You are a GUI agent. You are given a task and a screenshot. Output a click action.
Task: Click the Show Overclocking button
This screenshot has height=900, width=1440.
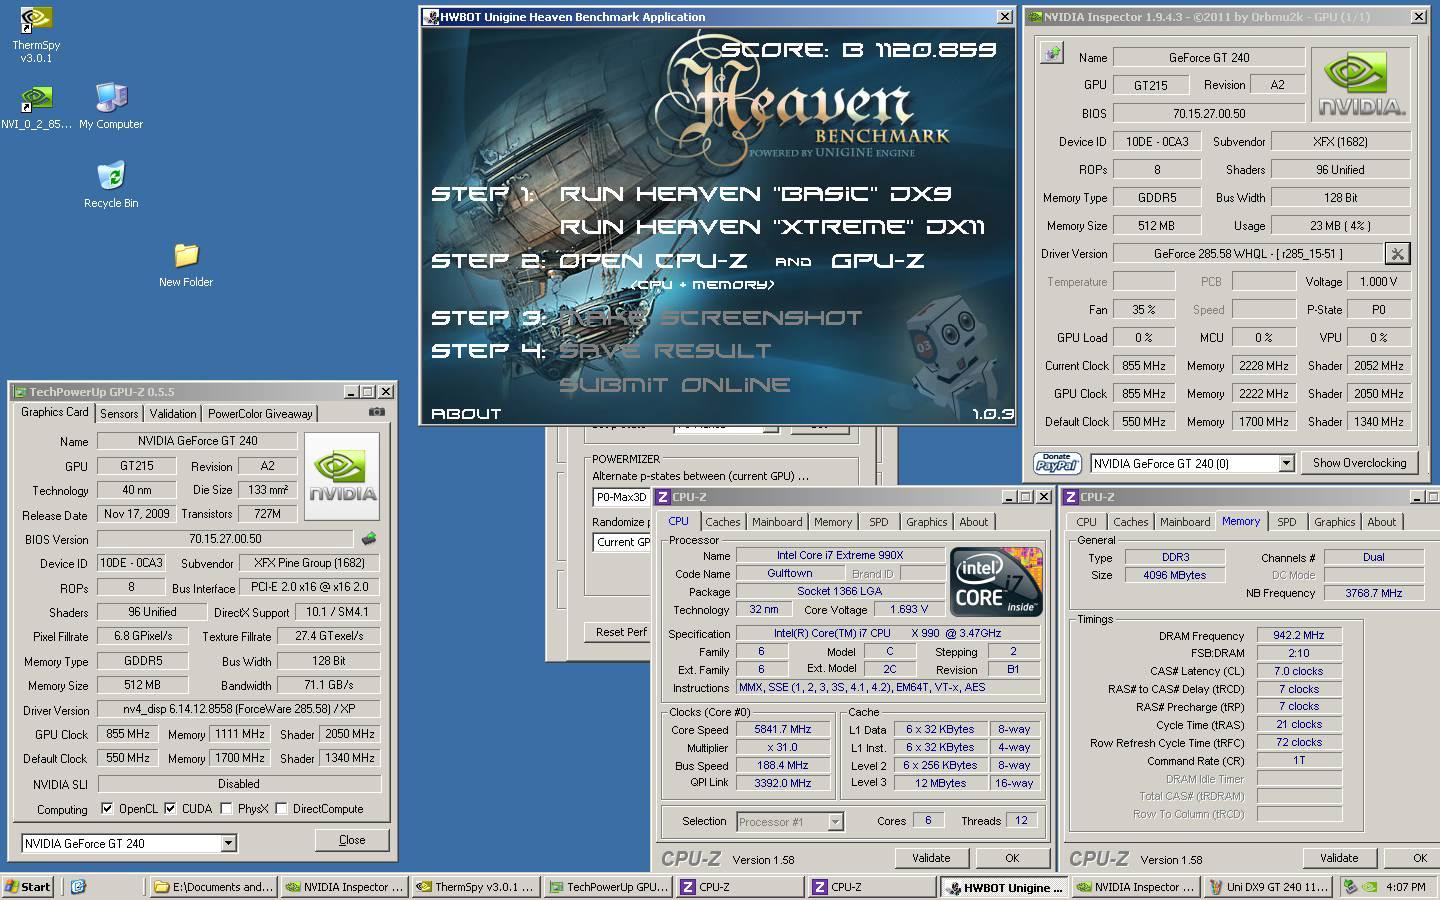pos(1359,463)
